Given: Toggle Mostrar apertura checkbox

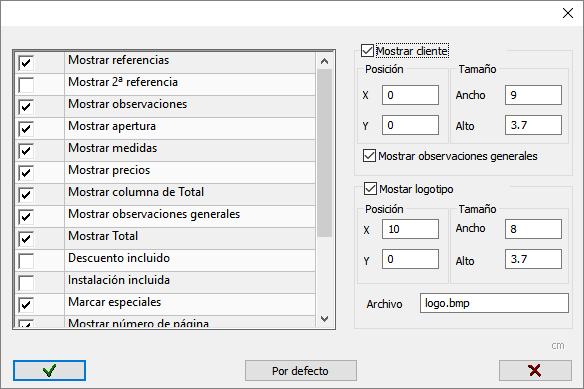Looking at the screenshot, I should point(26,129).
